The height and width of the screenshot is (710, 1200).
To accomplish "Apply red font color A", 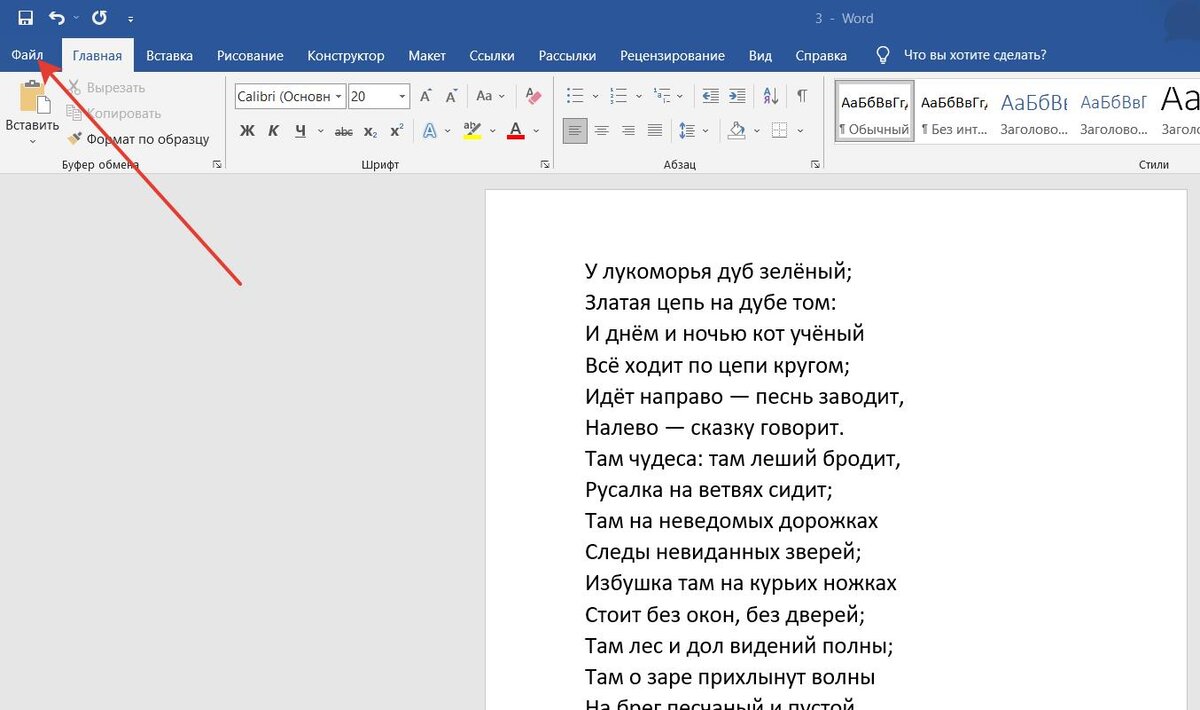I will click(516, 131).
